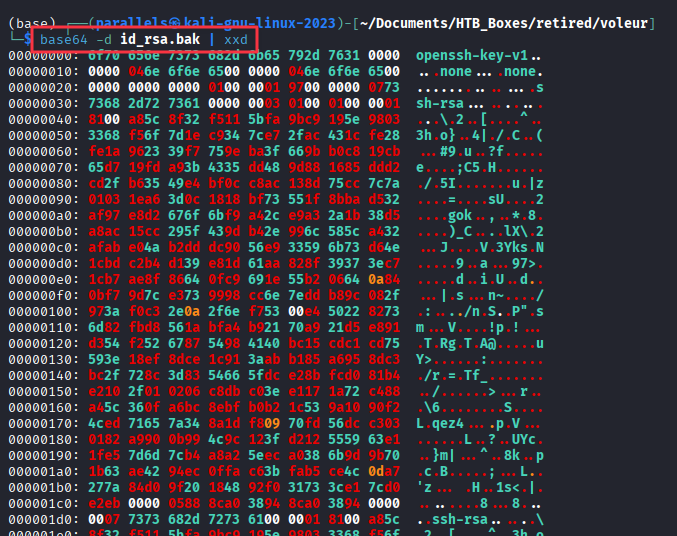Click the ASCII text .T.Rg.T.A@.....u
Viewport: 677px width, 536px height.
click(480, 343)
